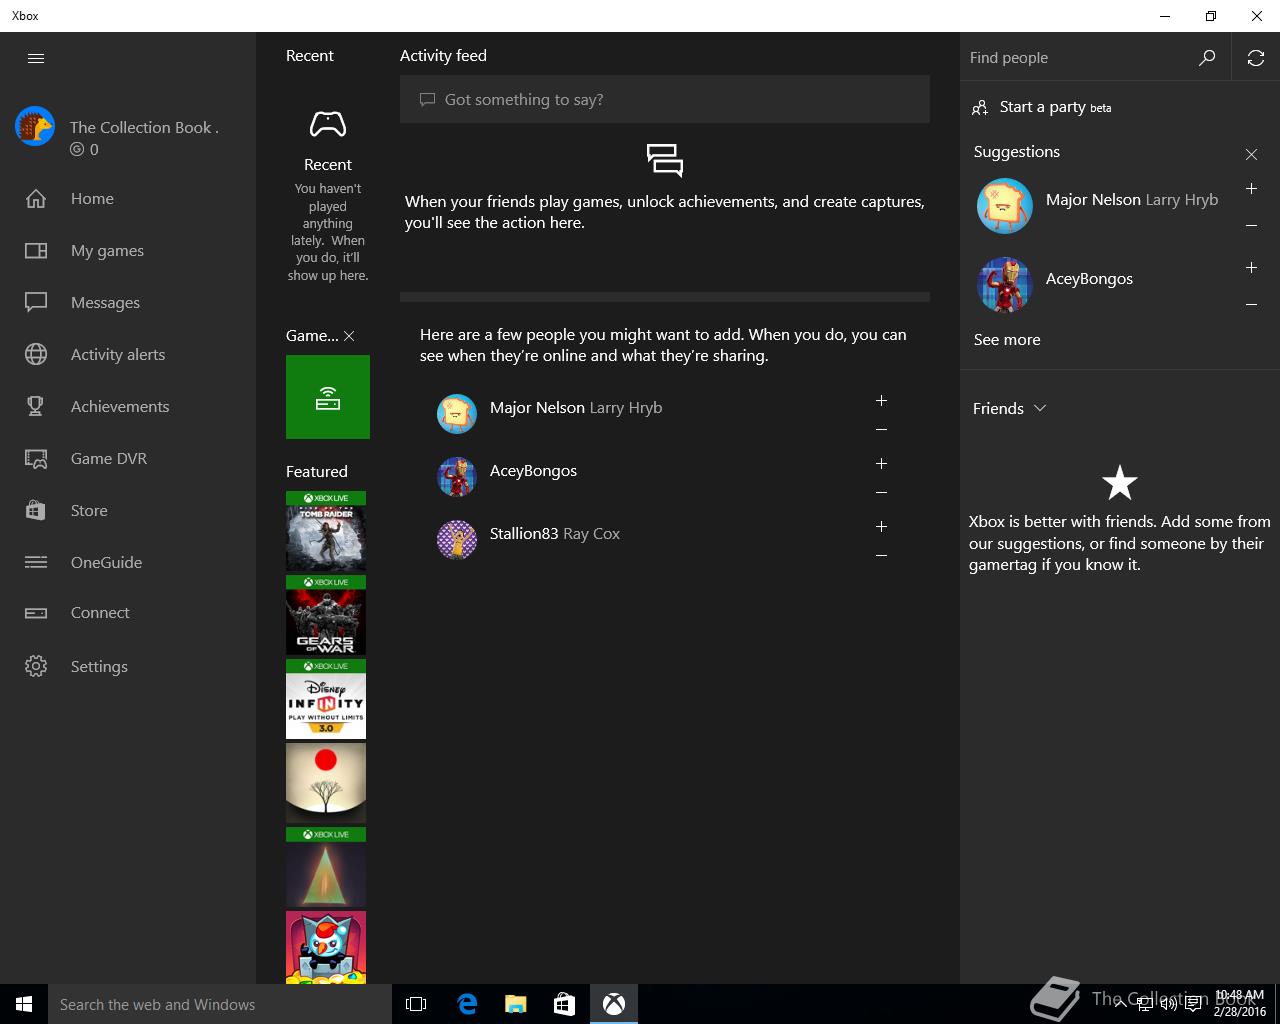Open Disney Infinity 3.0 featured thumbnail
The height and width of the screenshot is (1024, 1280).
(326, 699)
